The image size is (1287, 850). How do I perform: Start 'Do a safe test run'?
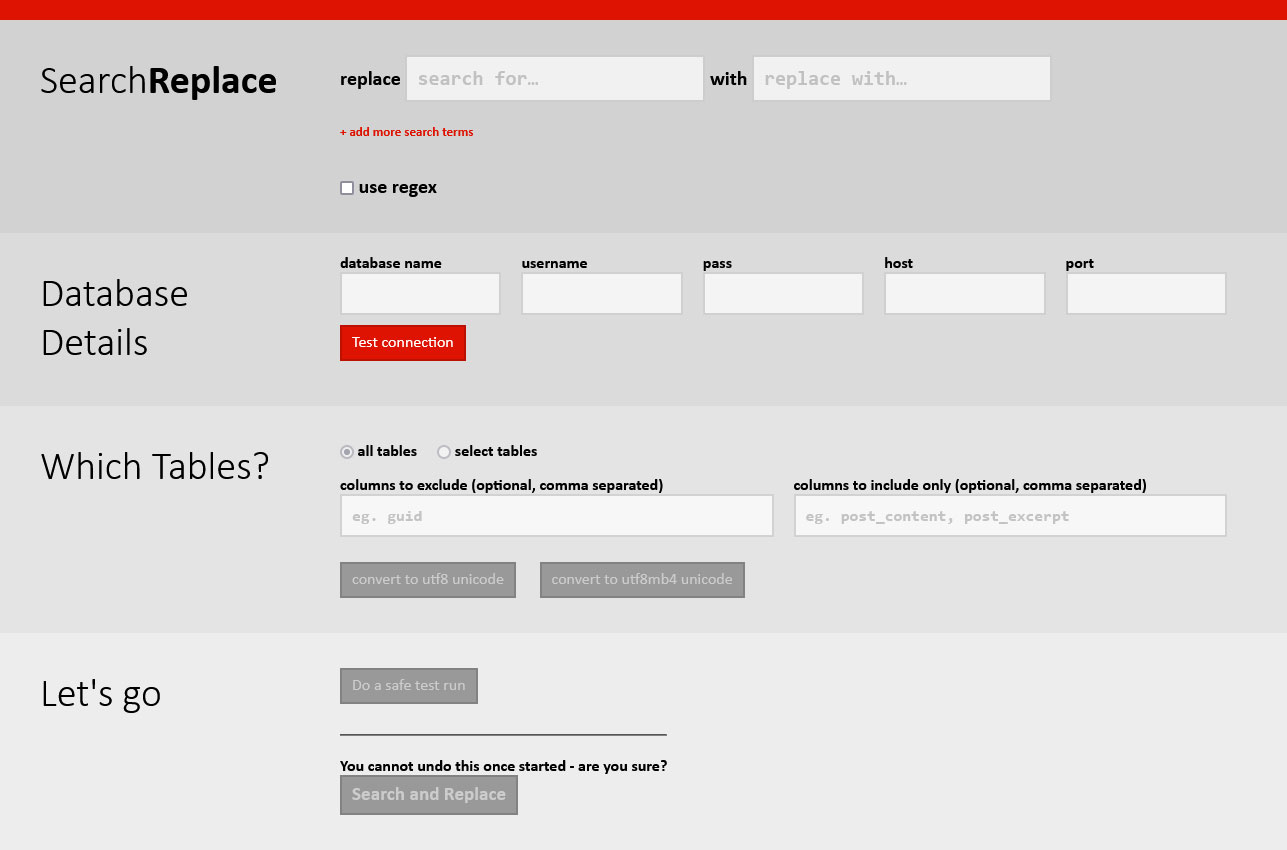[409, 686]
